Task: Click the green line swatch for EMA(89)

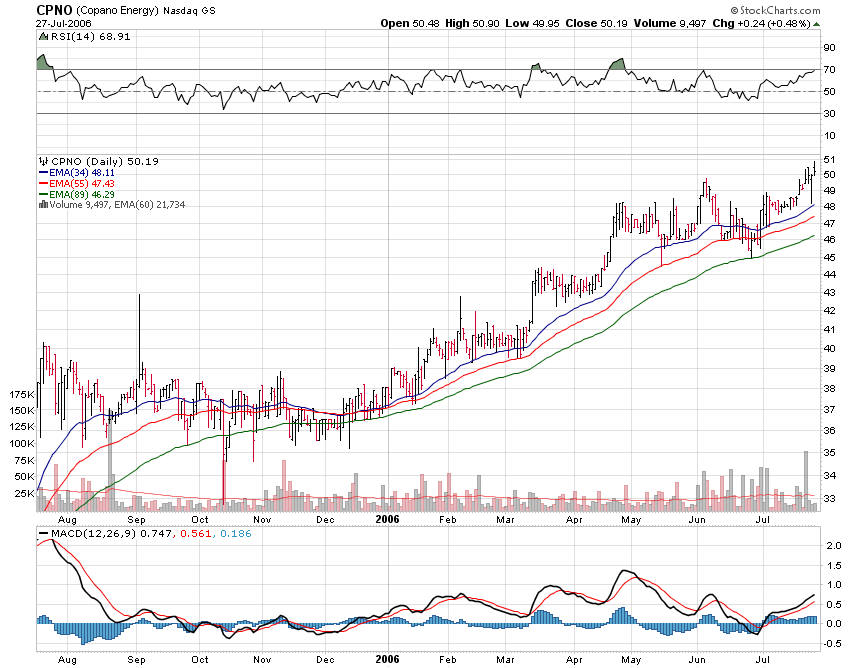Action: [x=43, y=195]
